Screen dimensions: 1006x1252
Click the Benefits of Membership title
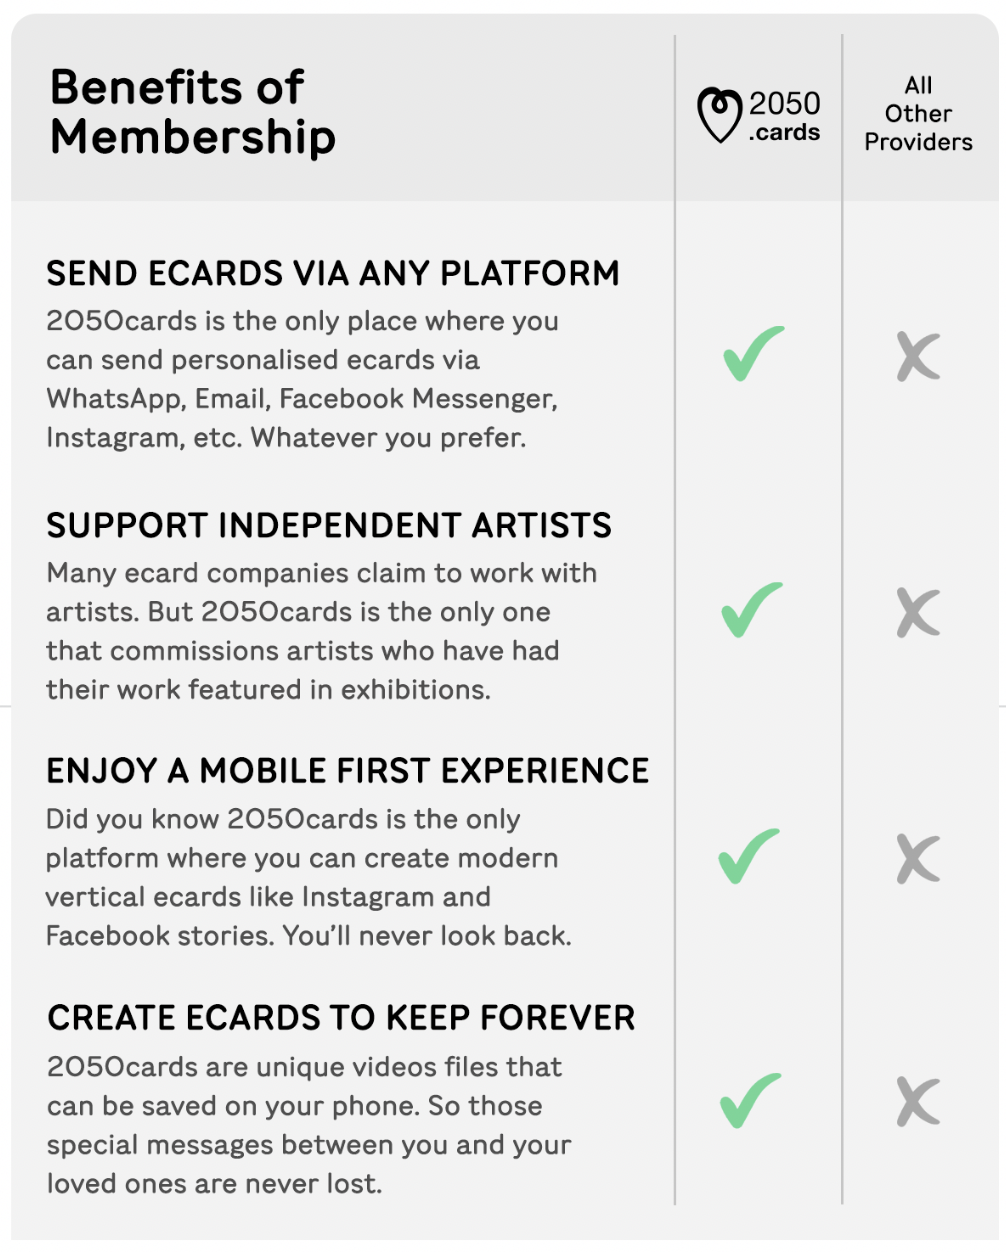point(192,112)
